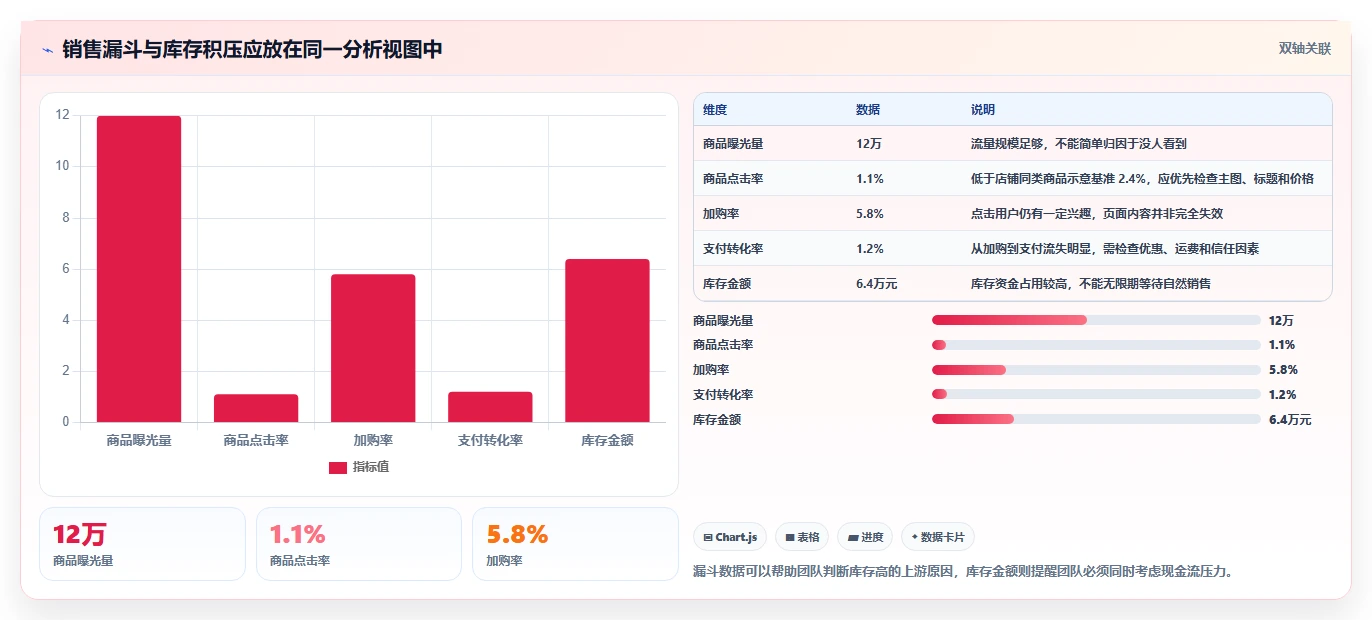Open the 1.1% 商品点击率 stat card
Viewport: 1372px width, 620px height.
pos(359,544)
